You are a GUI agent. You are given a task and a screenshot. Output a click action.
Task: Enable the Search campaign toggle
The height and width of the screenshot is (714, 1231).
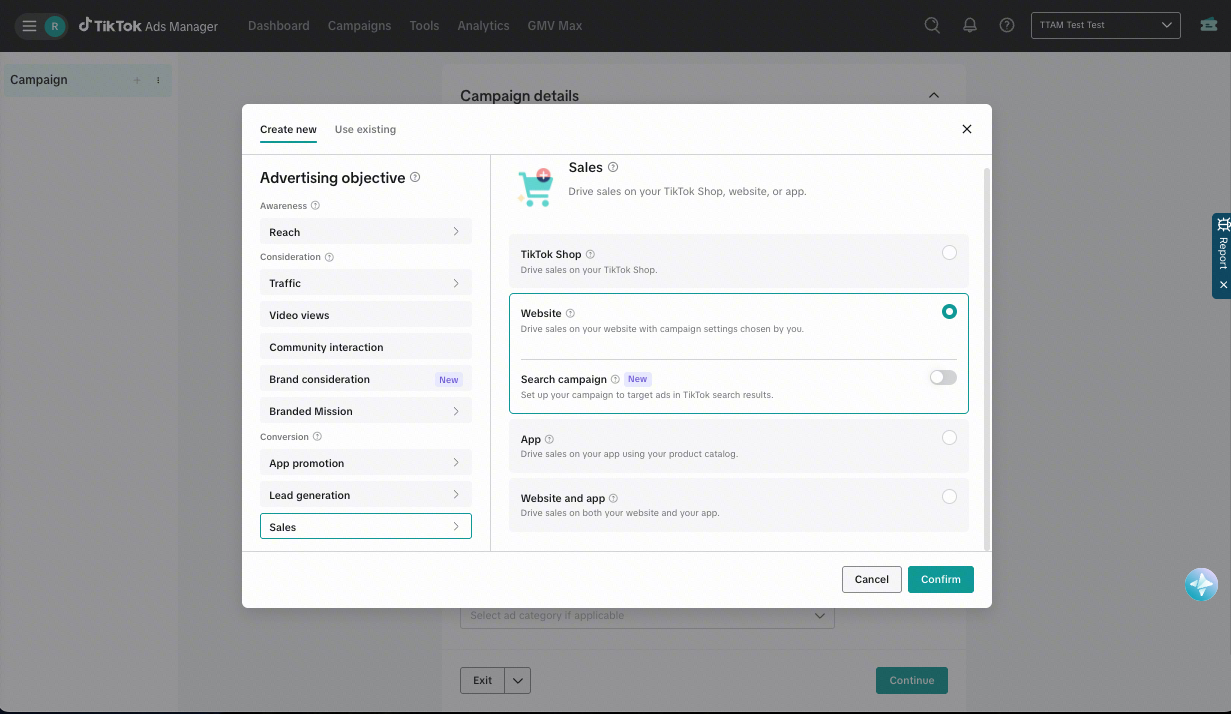click(x=943, y=377)
